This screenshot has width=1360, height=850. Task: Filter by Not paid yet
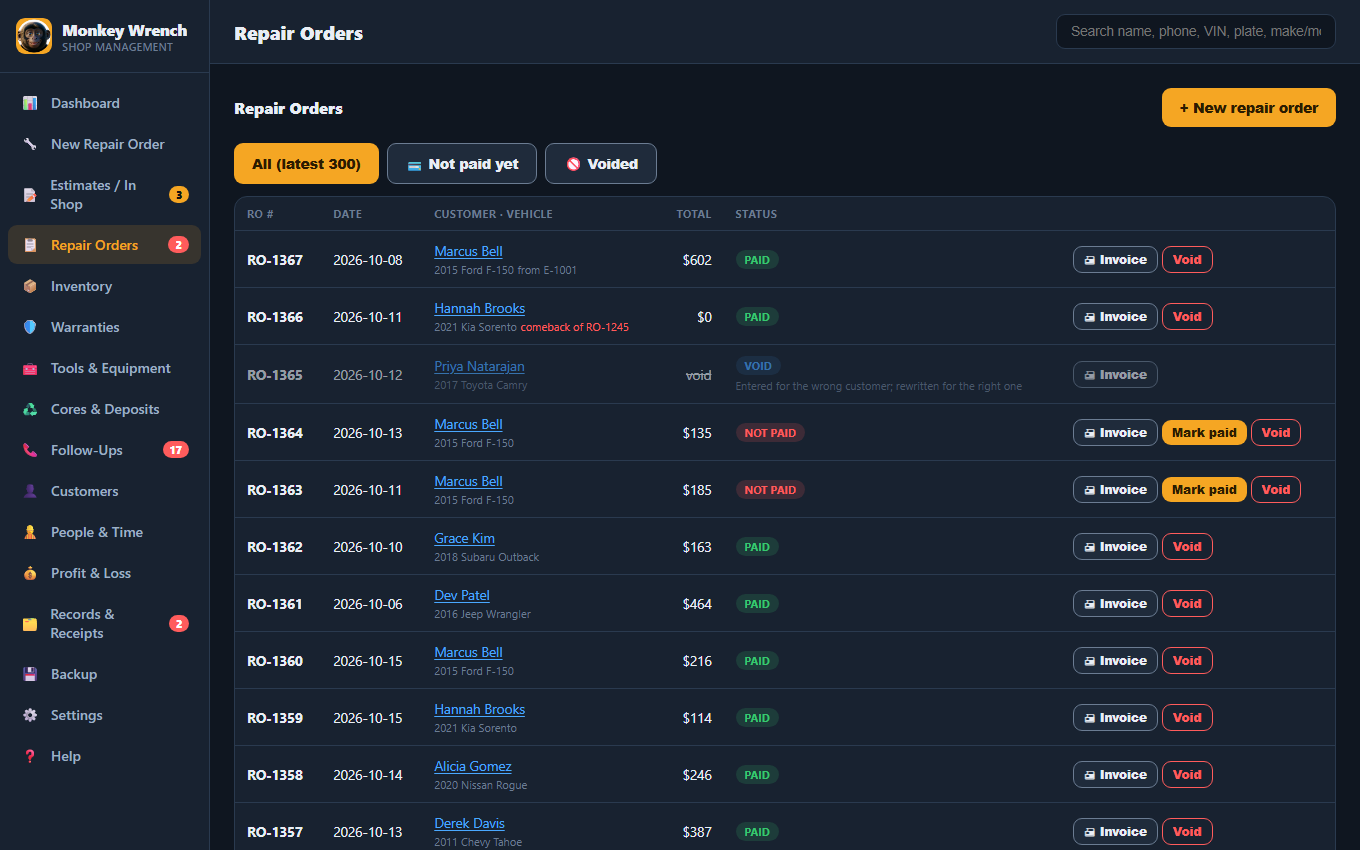[462, 164]
